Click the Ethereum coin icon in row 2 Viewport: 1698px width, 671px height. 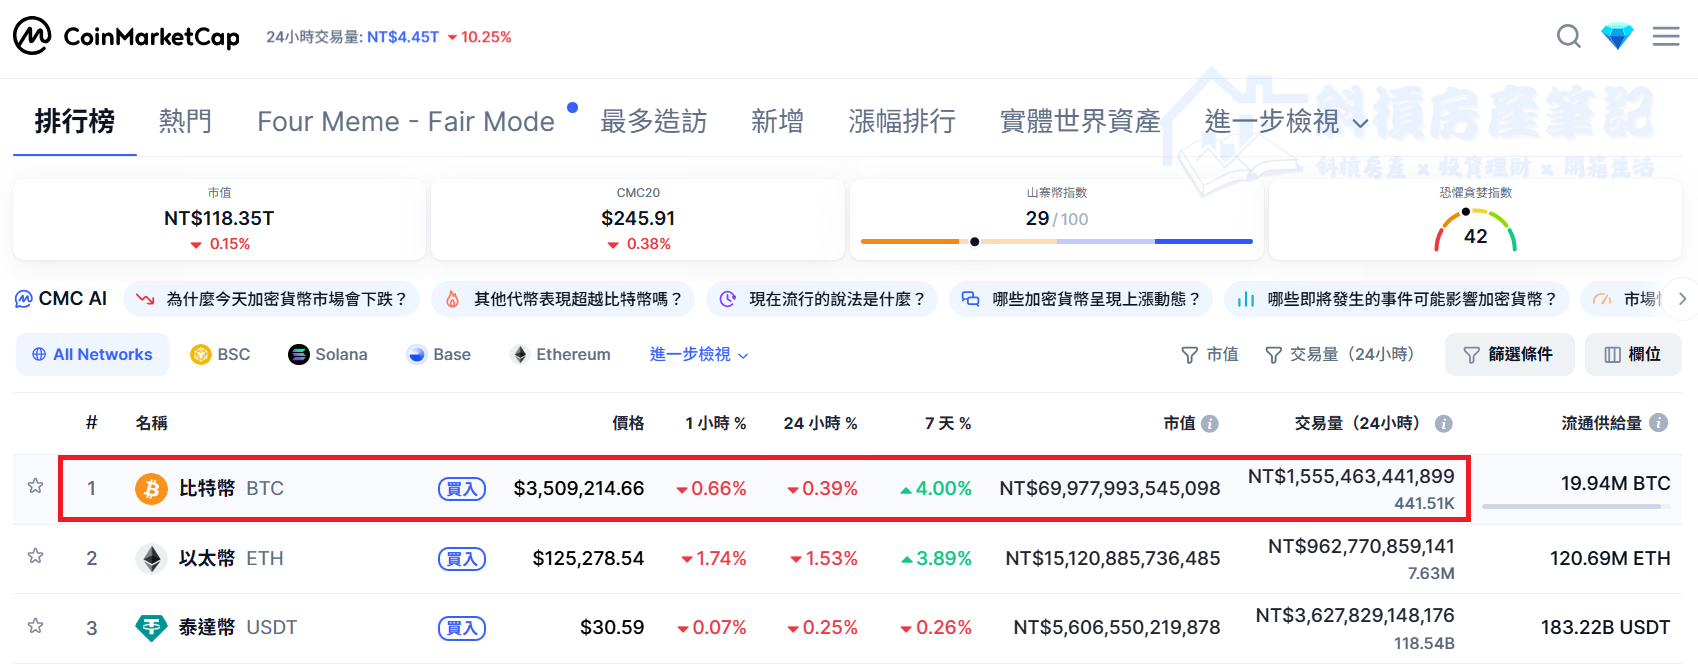(x=151, y=558)
